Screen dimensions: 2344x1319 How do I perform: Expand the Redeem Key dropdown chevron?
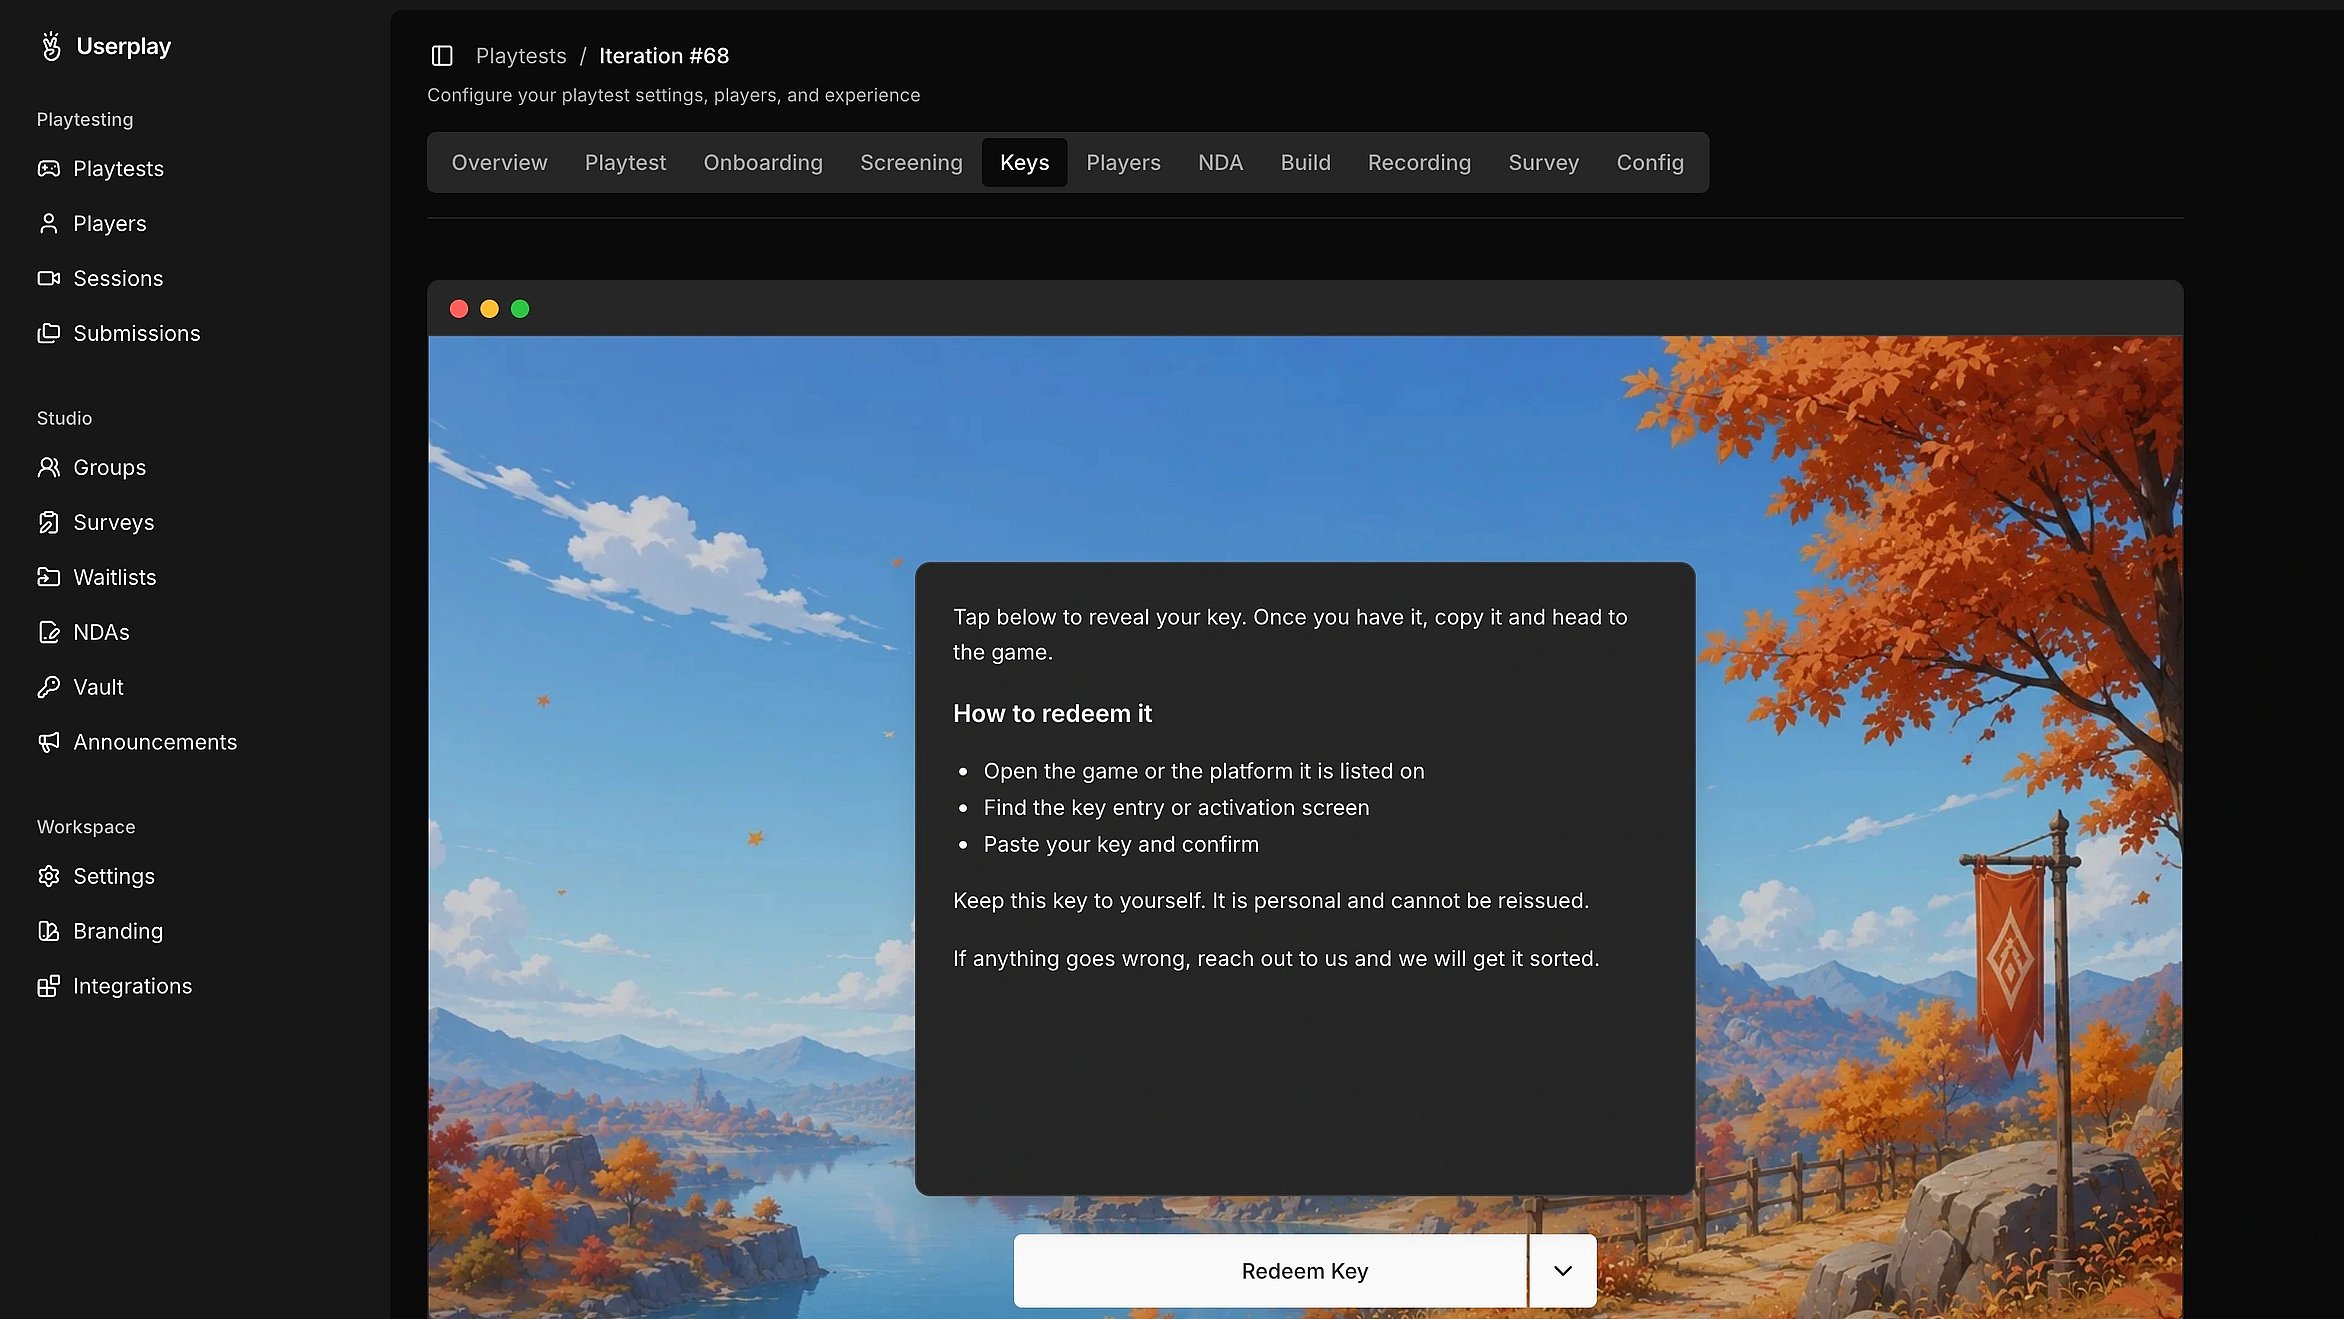tap(1563, 1271)
